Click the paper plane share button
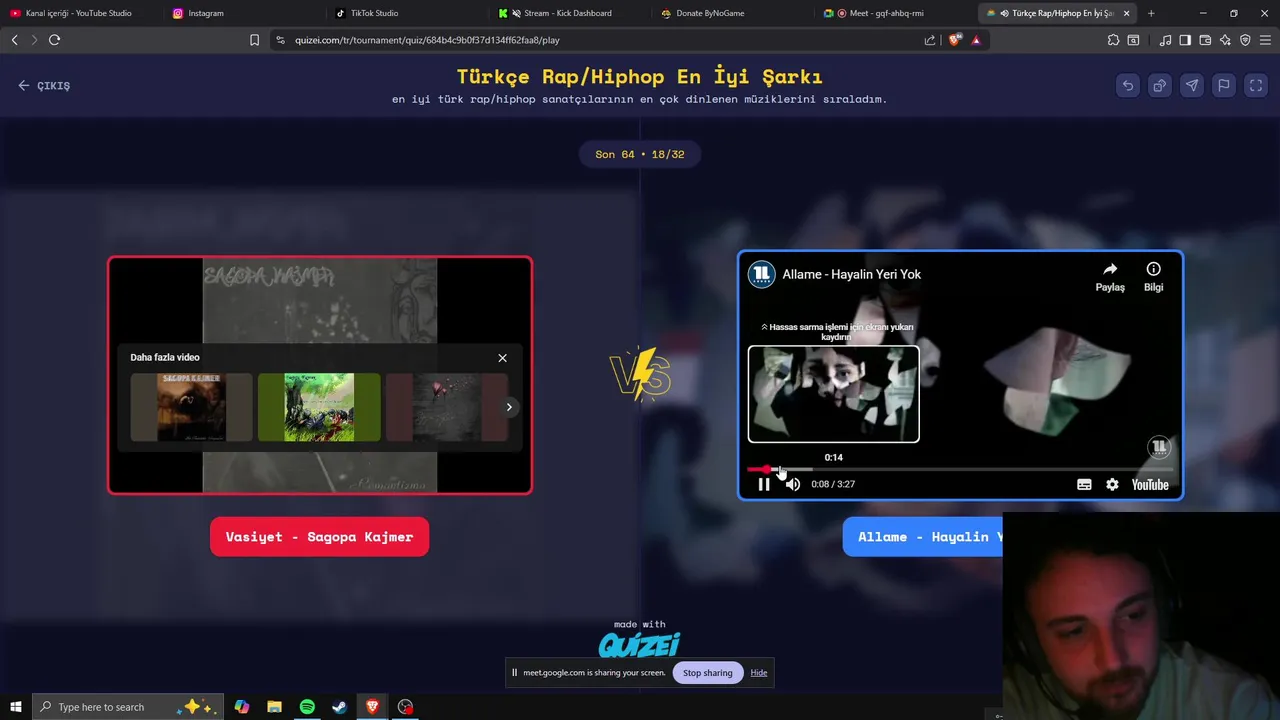Image resolution: width=1280 pixels, height=720 pixels. coord(1192,86)
